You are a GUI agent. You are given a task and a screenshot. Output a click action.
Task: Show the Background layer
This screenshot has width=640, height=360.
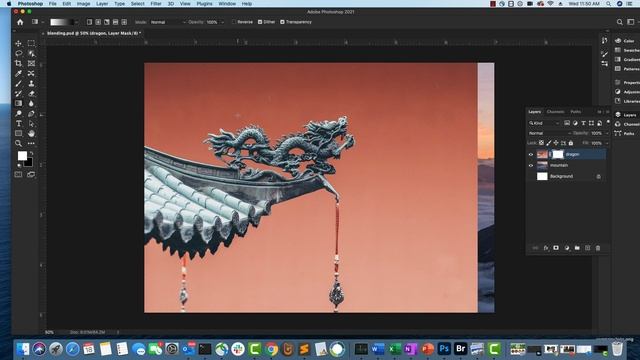click(531, 176)
